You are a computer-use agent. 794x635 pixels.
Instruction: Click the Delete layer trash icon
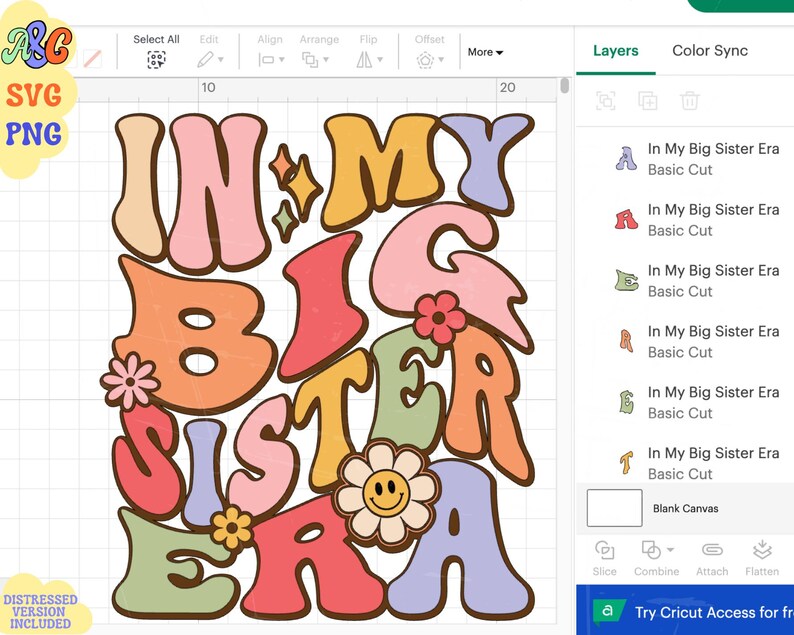(x=690, y=101)
